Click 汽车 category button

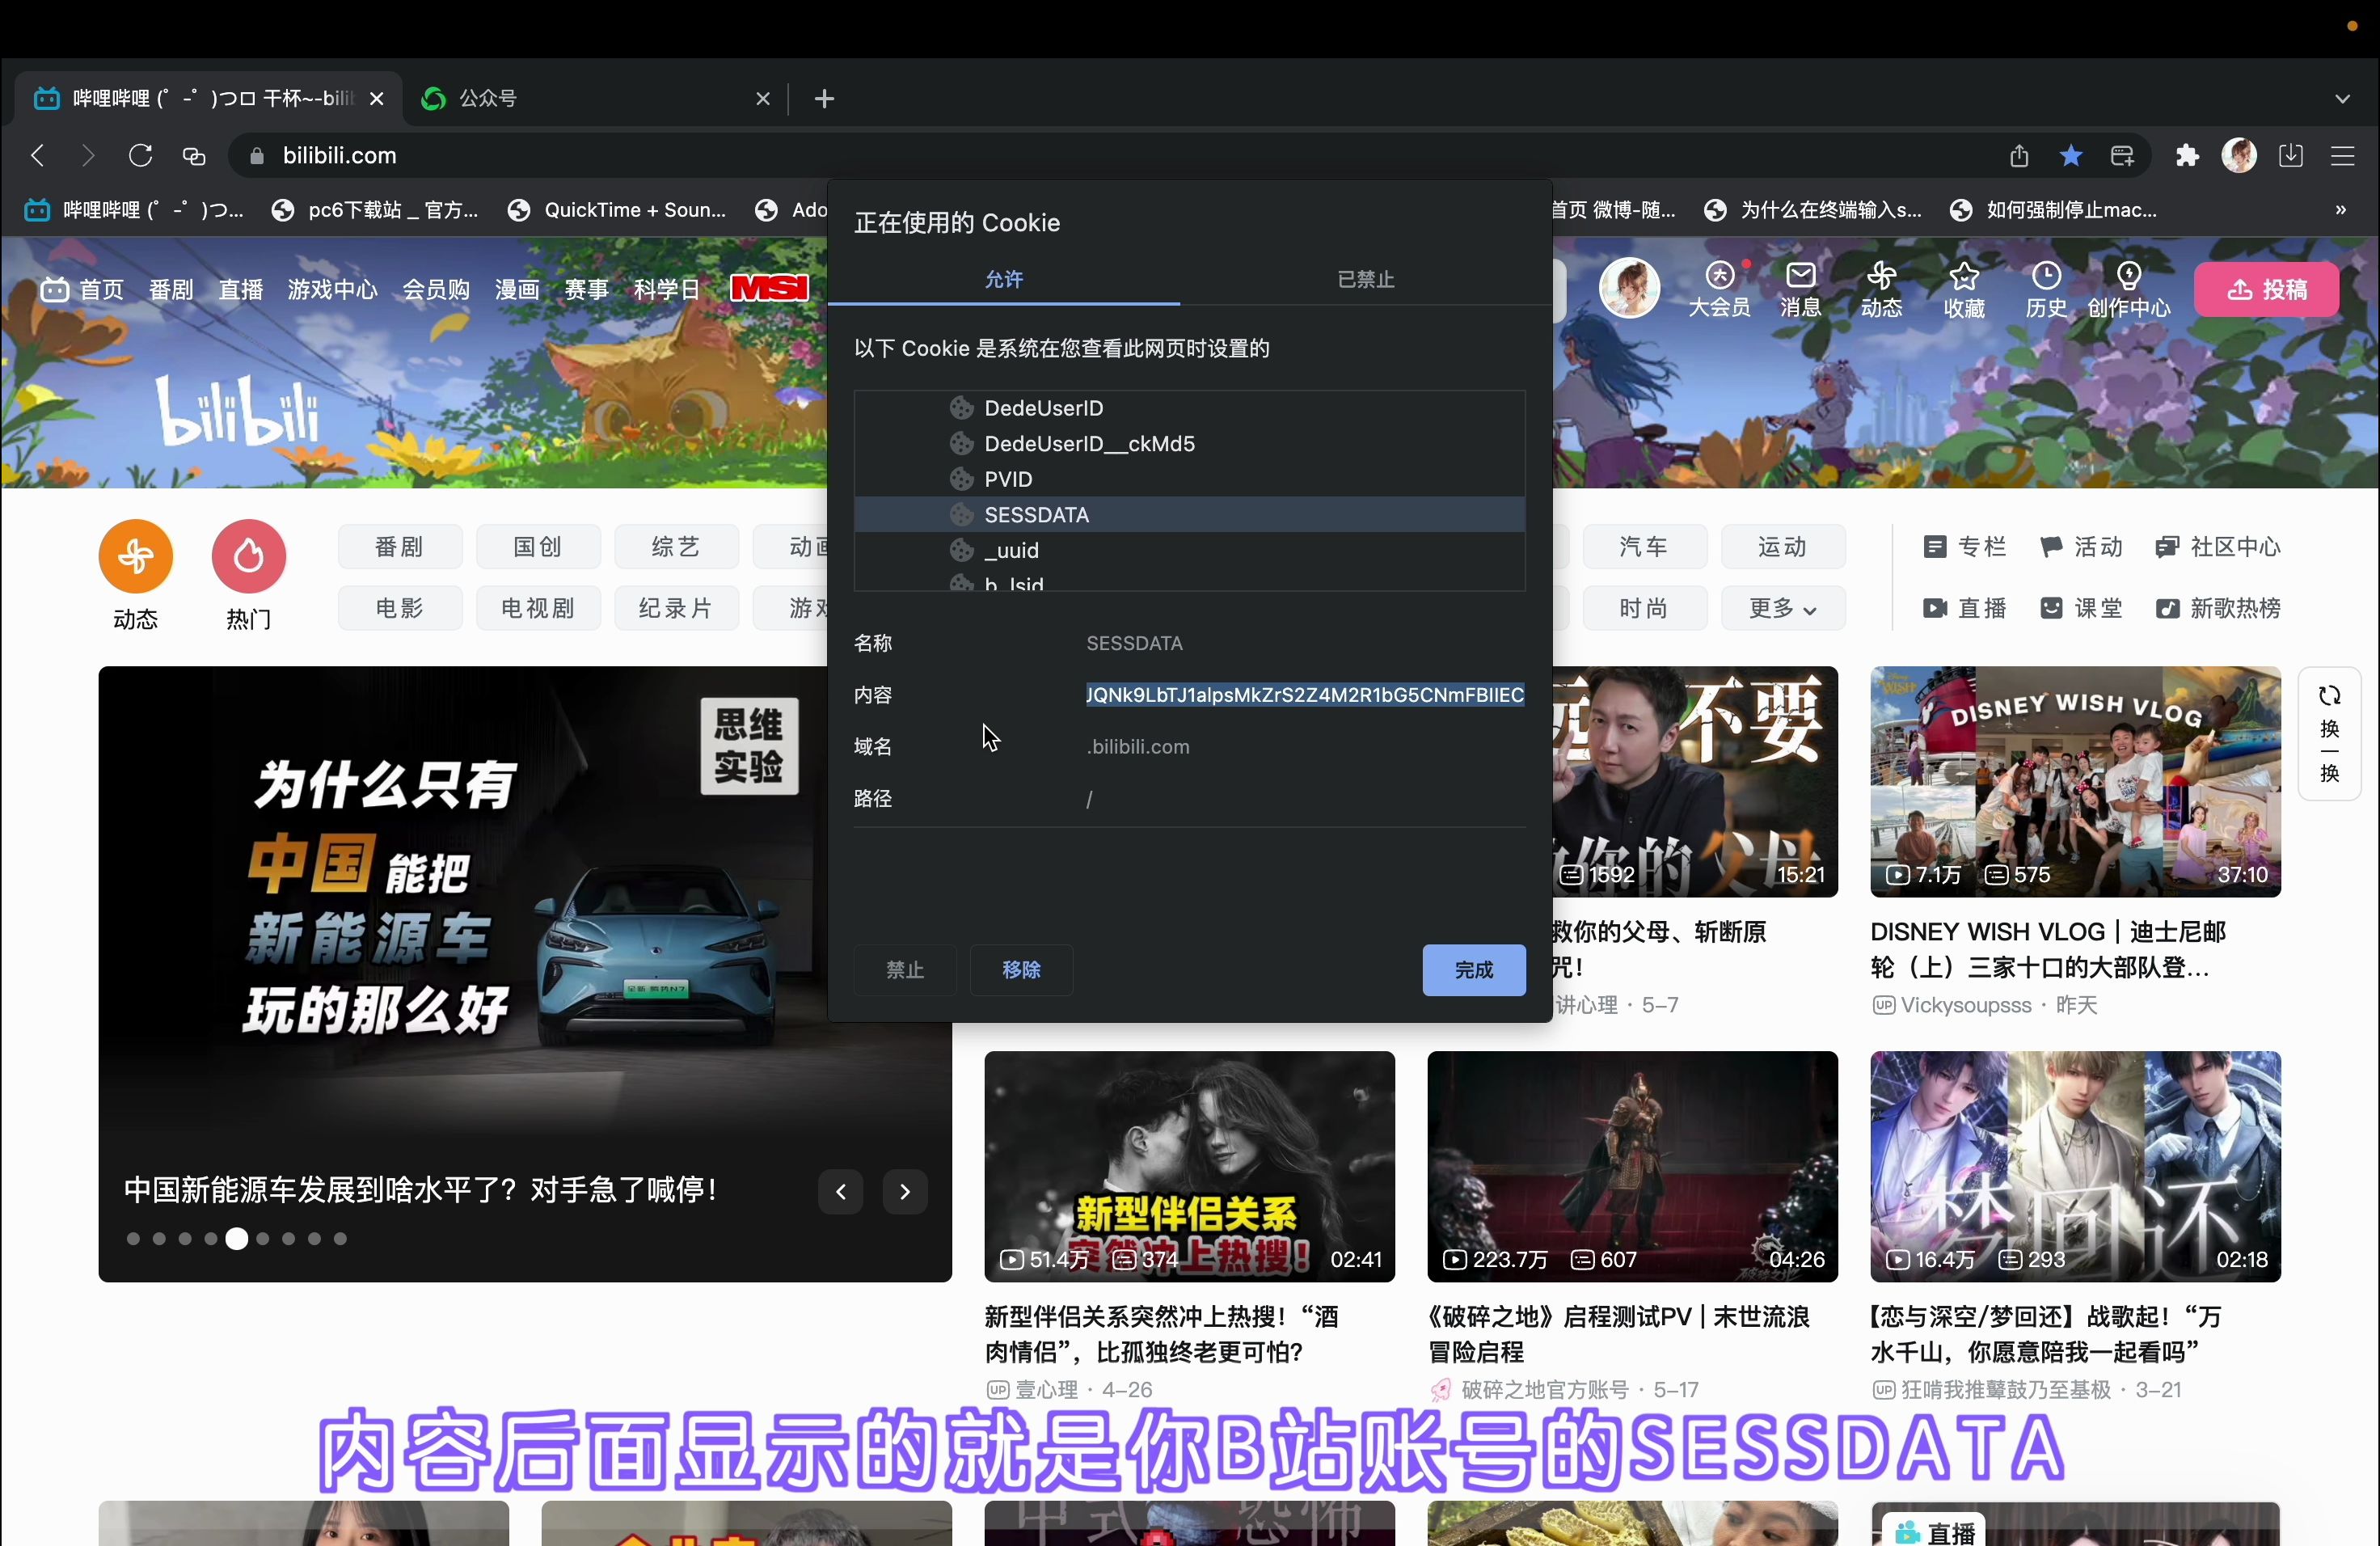tap(1645, 547)
